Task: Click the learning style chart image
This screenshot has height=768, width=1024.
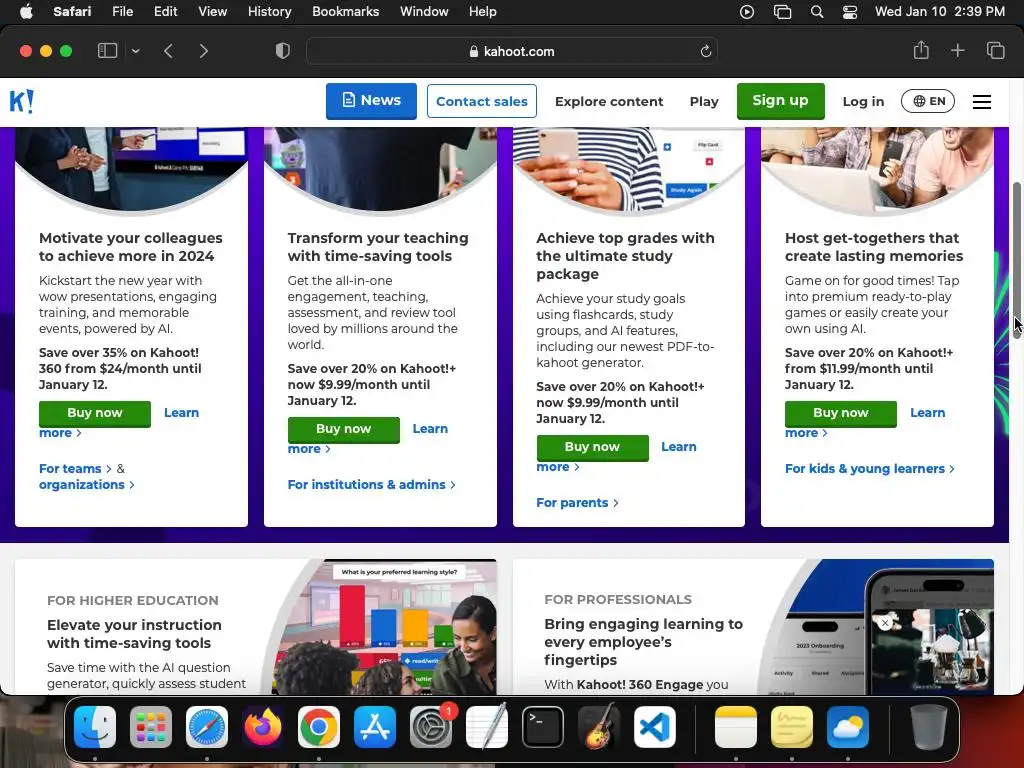Action: [384, 626]
